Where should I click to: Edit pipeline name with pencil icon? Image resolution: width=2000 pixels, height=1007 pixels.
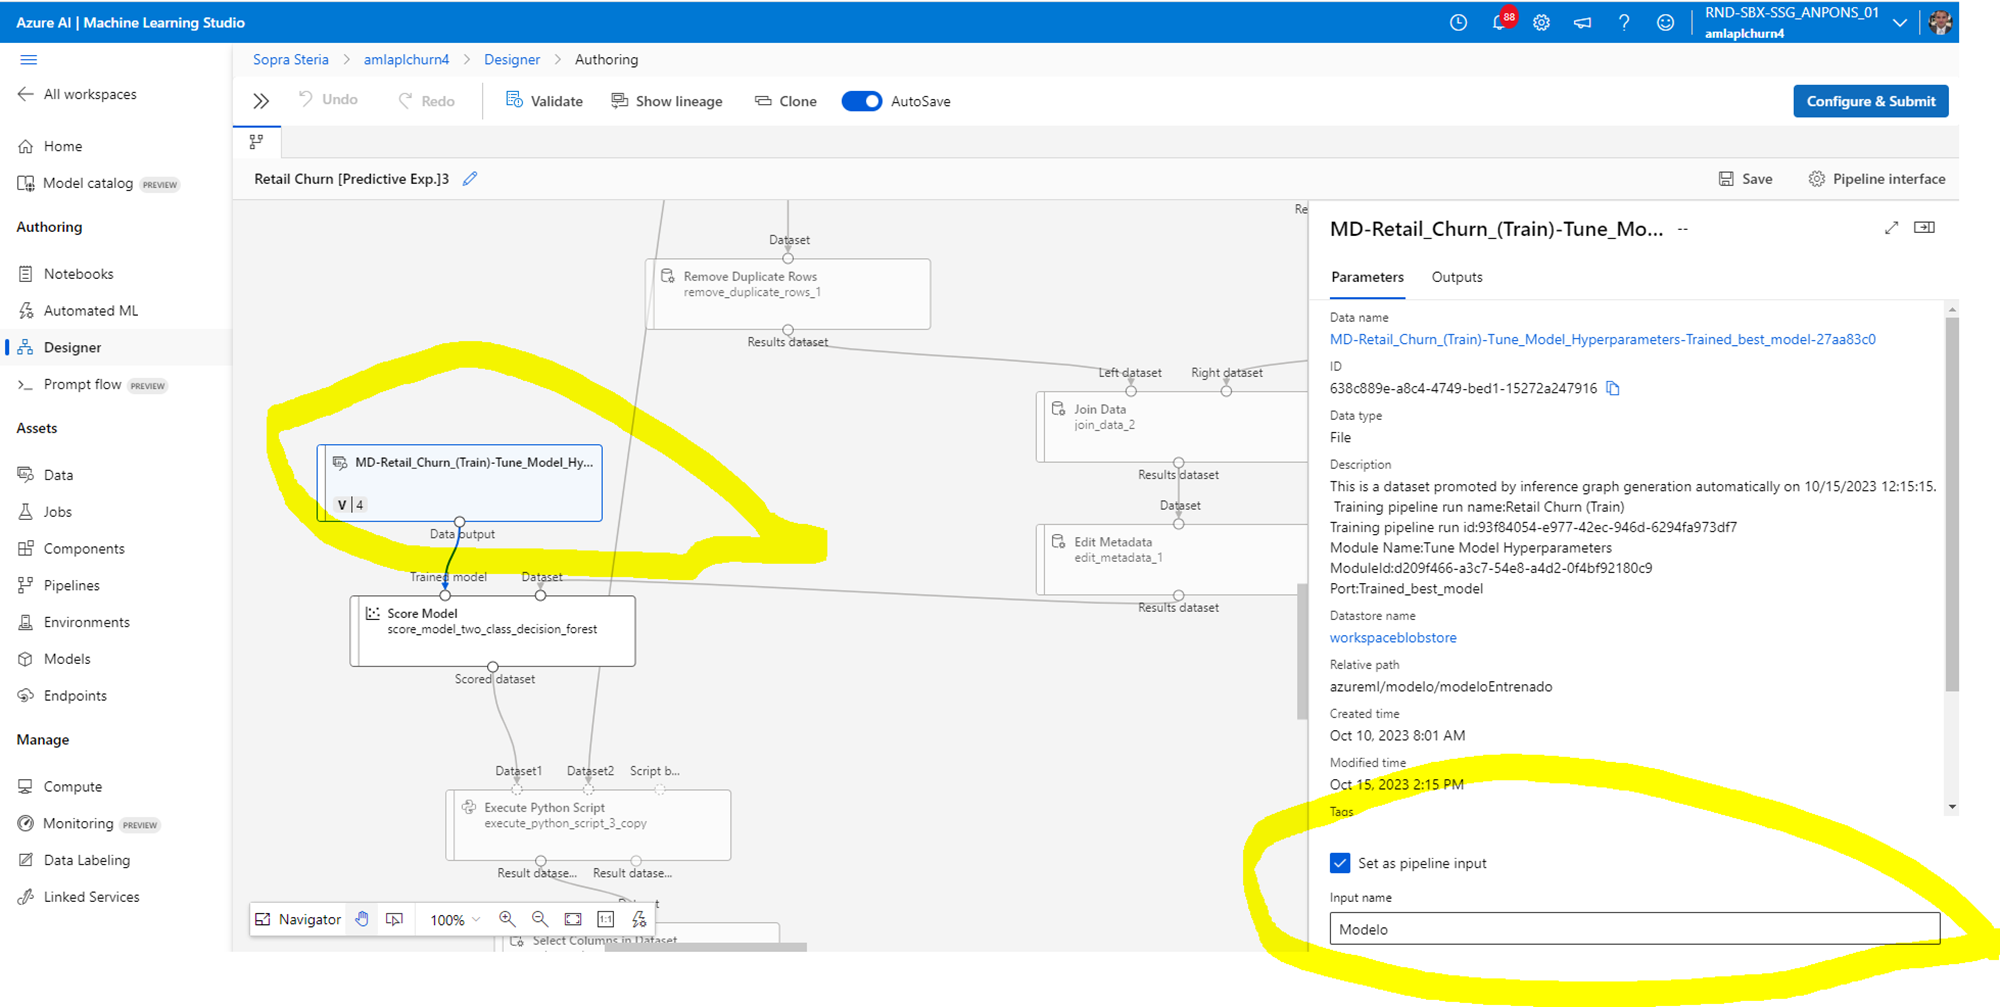470,178
